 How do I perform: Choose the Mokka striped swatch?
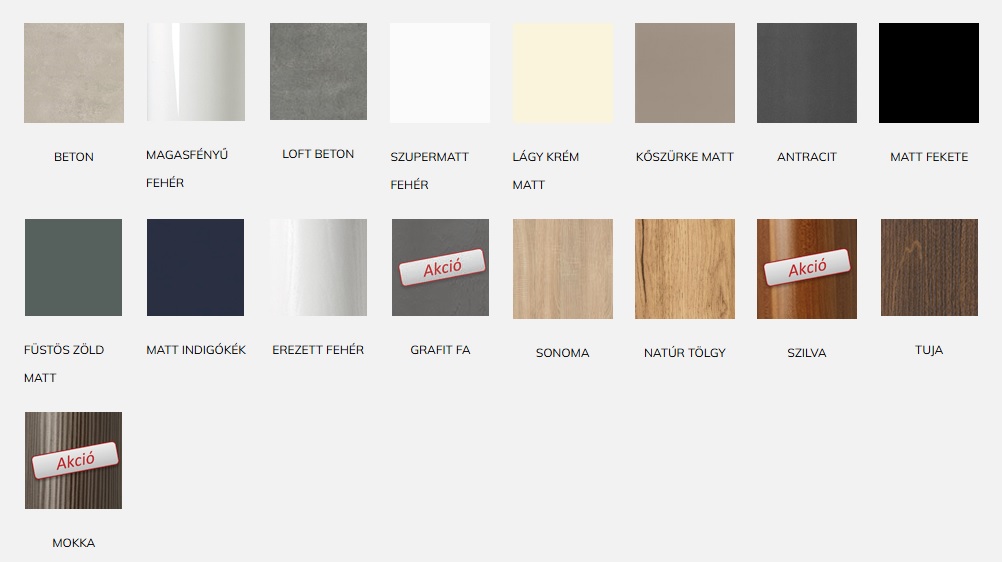click(x=73, y=460)
